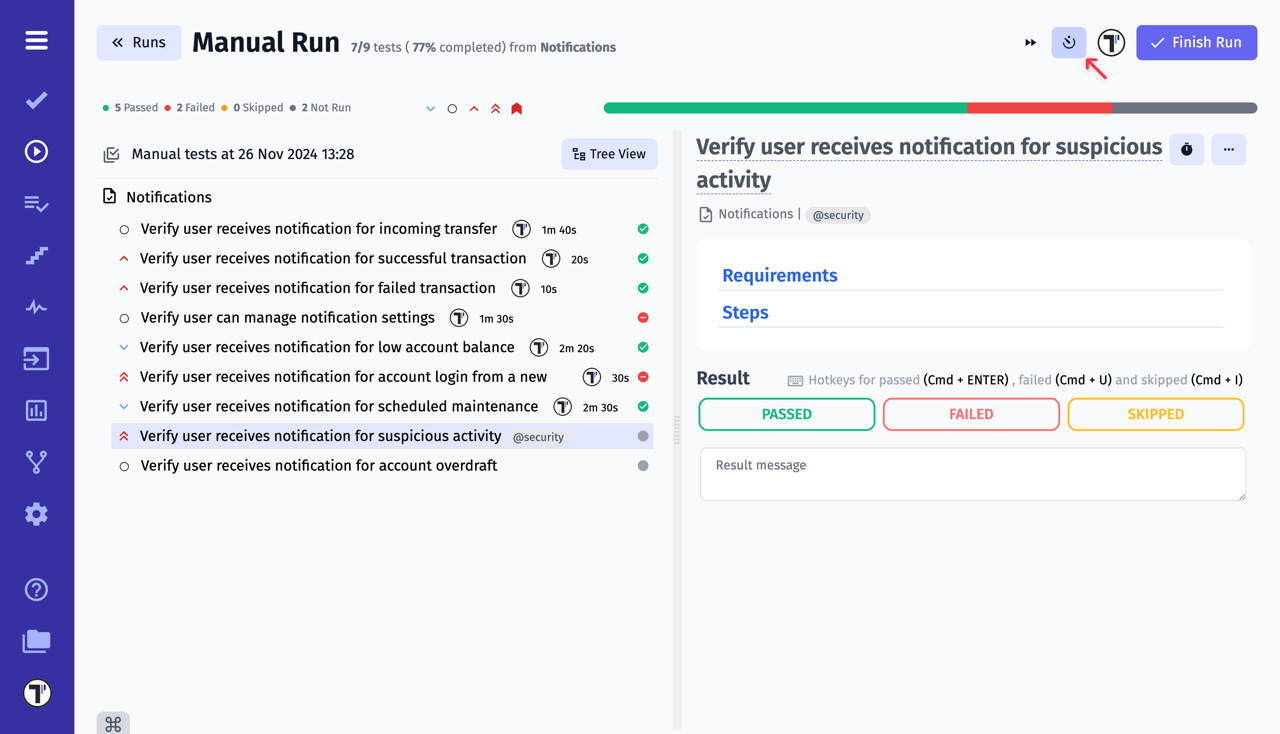Viewport: 1280px width, 734px height.
Task: Click the Finish Run button
Action: (1196, 43)
